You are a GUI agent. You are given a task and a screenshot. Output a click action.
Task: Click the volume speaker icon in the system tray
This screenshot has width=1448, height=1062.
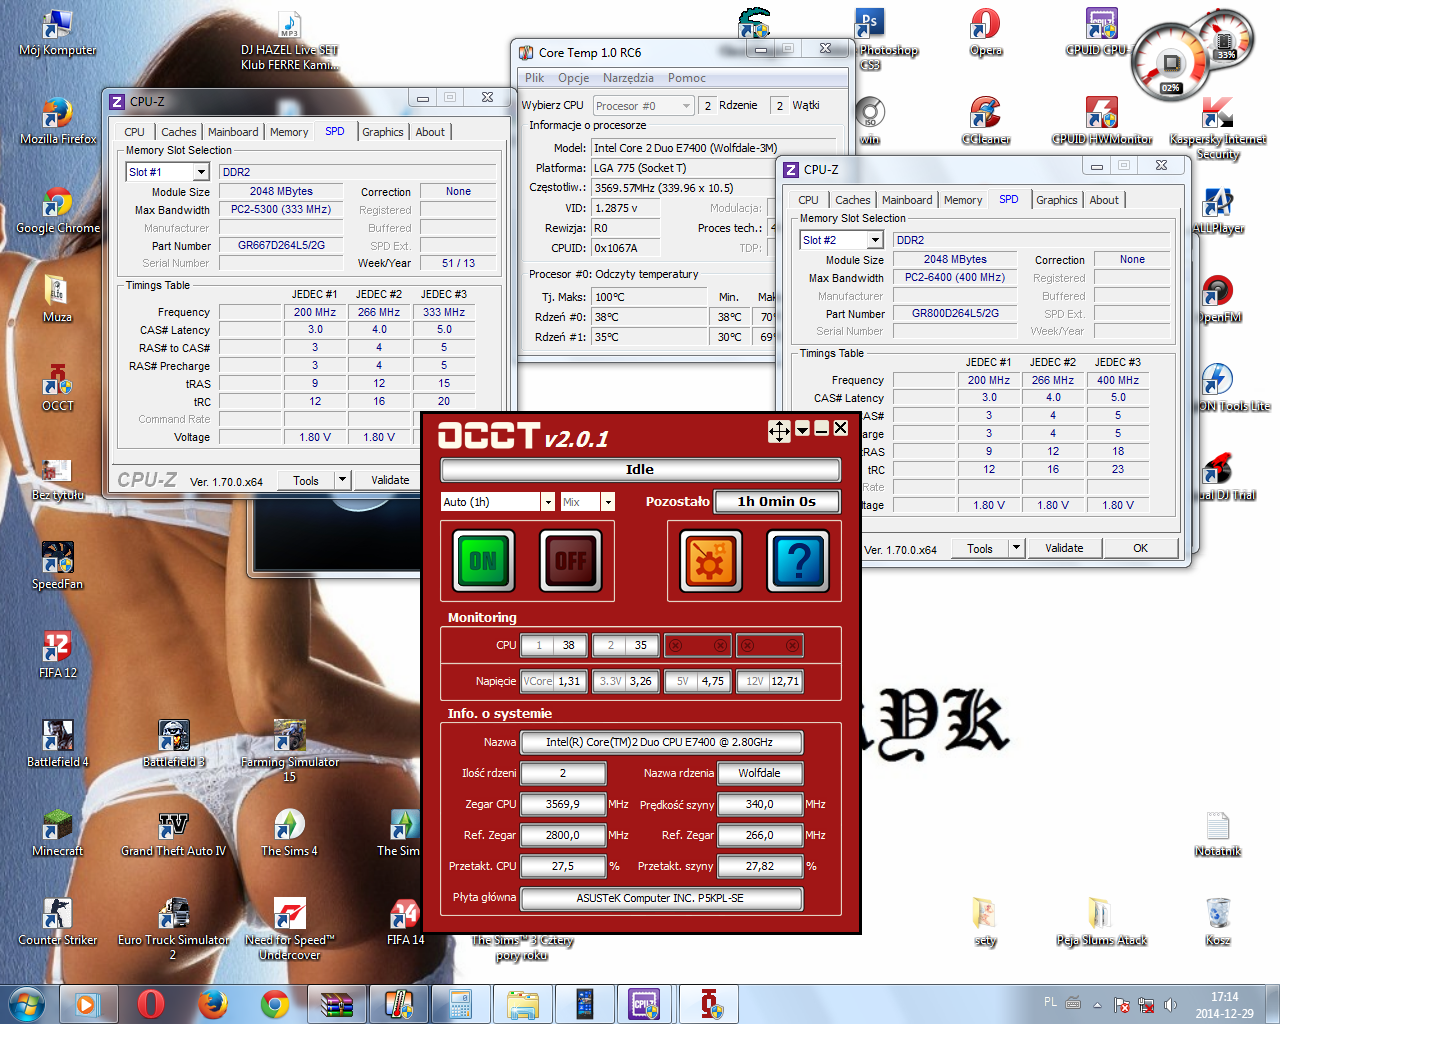[1170, 1004]
